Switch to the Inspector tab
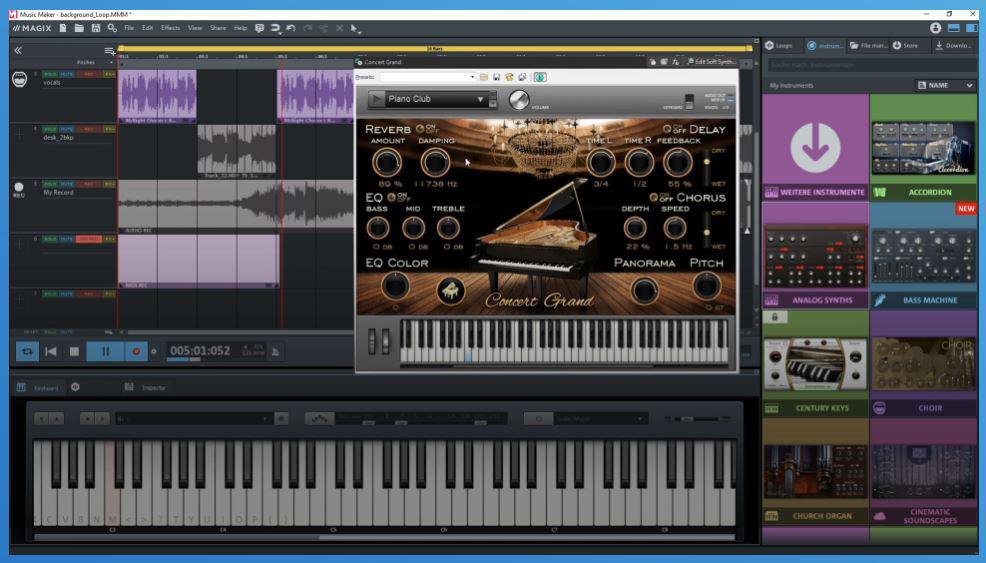 [x=145, y=387]
